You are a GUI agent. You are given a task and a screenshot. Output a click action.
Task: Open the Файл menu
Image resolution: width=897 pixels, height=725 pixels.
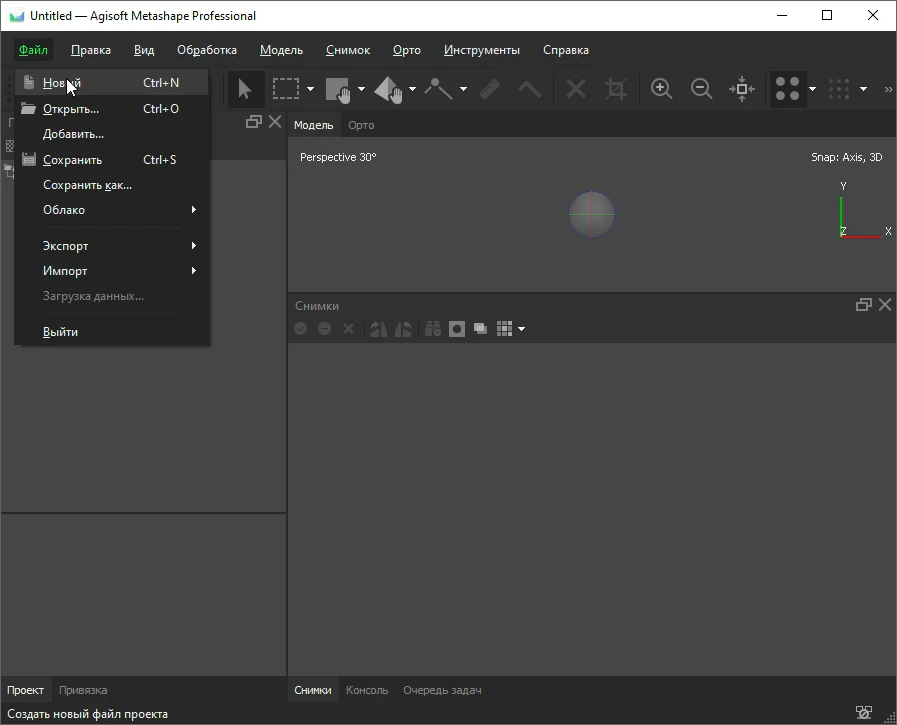pyautogui.click(x=33, y=50)
